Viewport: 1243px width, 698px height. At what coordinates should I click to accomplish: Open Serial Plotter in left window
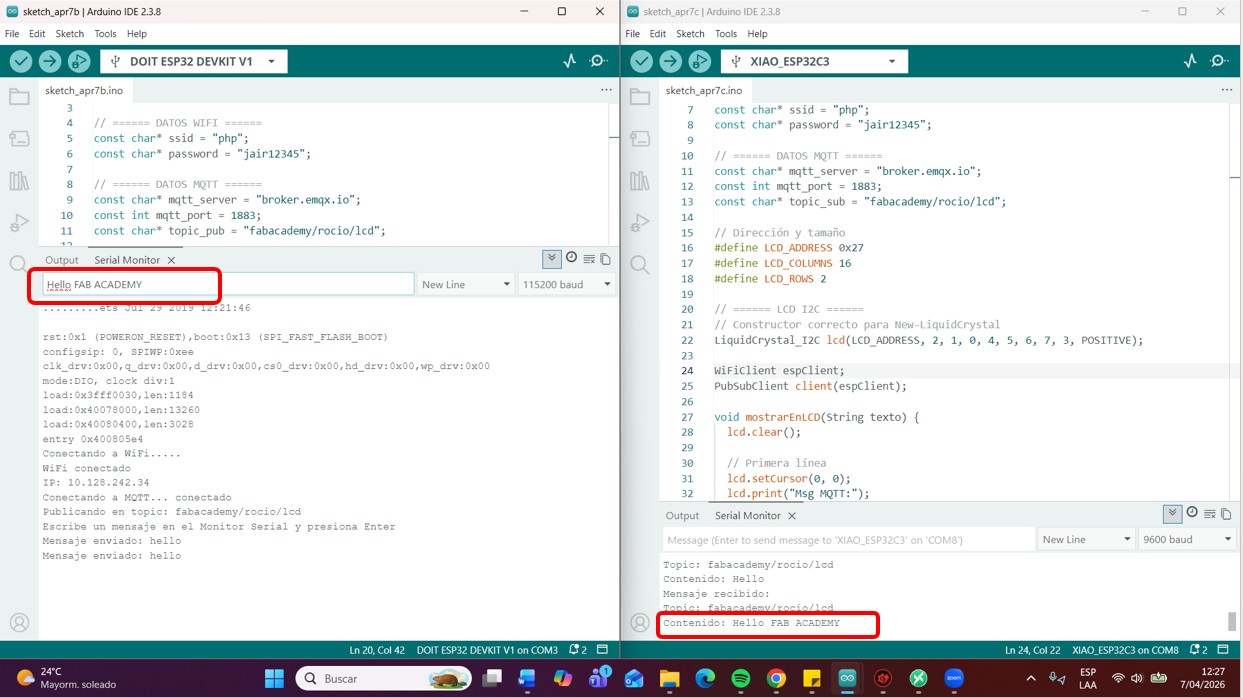click(570, 61)
